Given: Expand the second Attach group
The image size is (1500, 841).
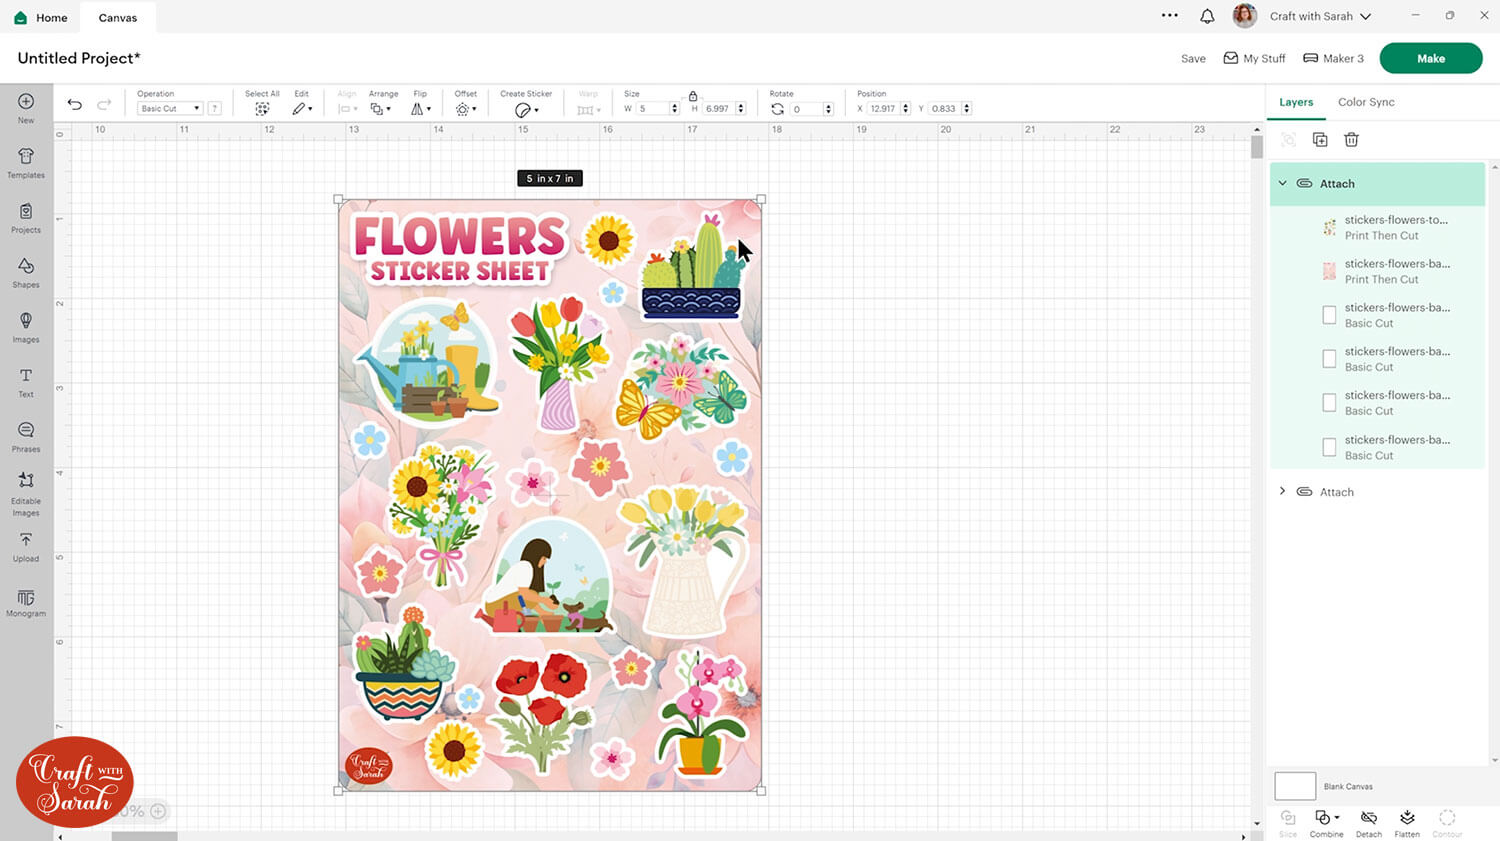Looking at the screenshot, I should tap(1283, 492).
